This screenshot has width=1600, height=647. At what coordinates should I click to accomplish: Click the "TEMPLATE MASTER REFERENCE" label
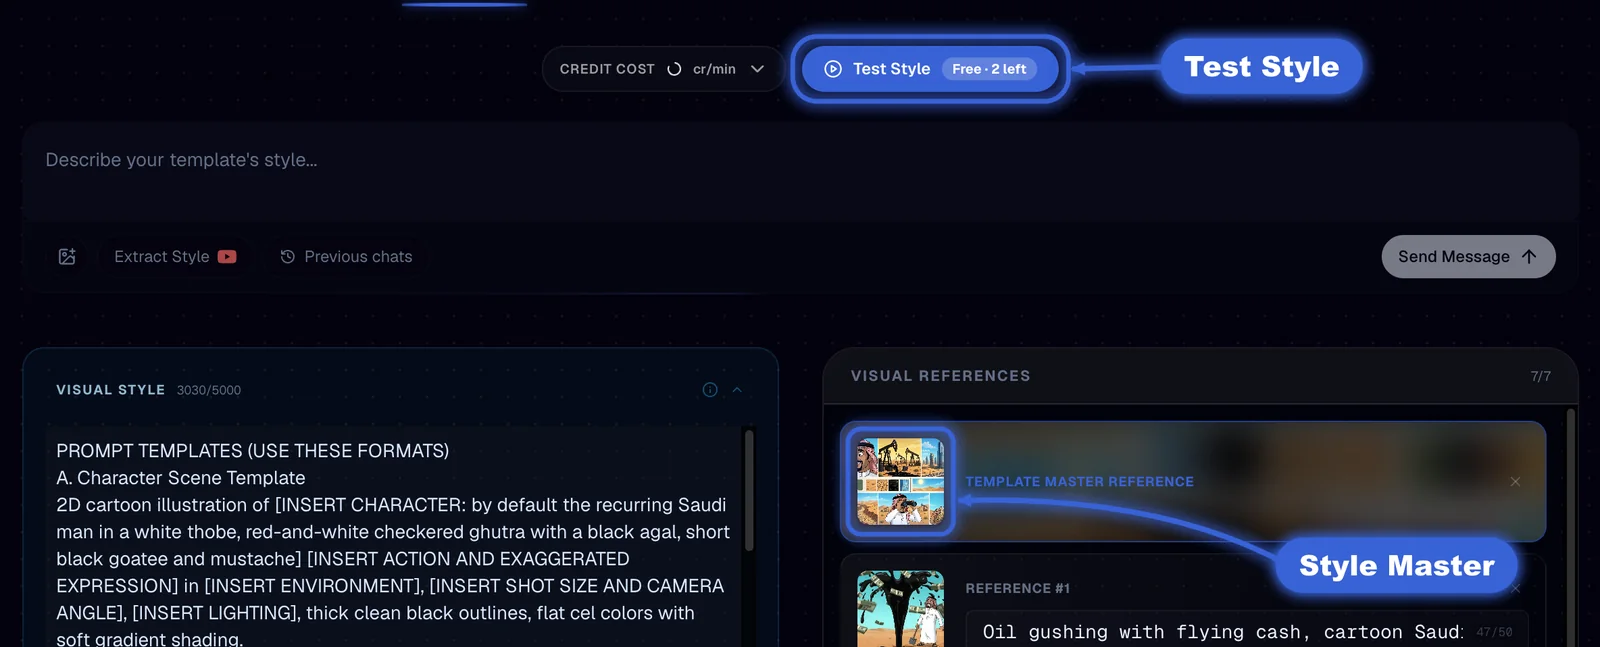(x=1079, y=482)
